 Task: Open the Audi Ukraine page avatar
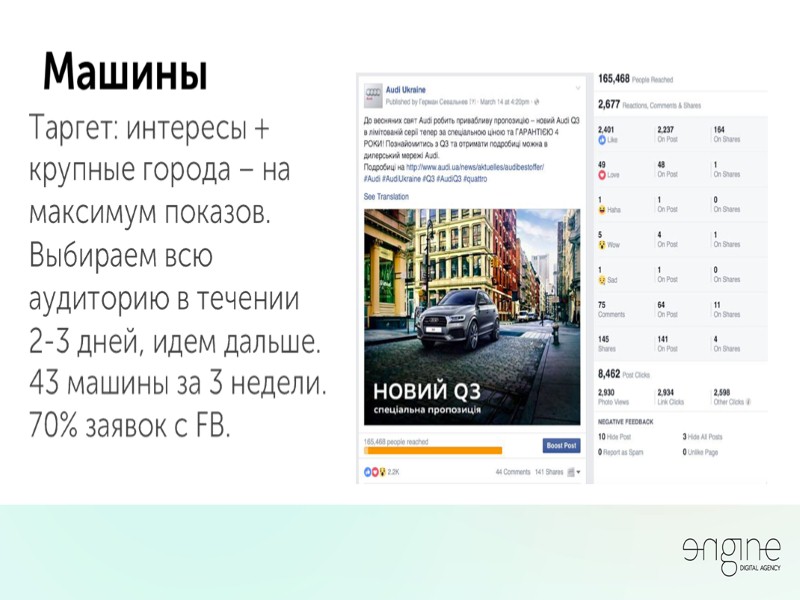[x=373, y=95]
